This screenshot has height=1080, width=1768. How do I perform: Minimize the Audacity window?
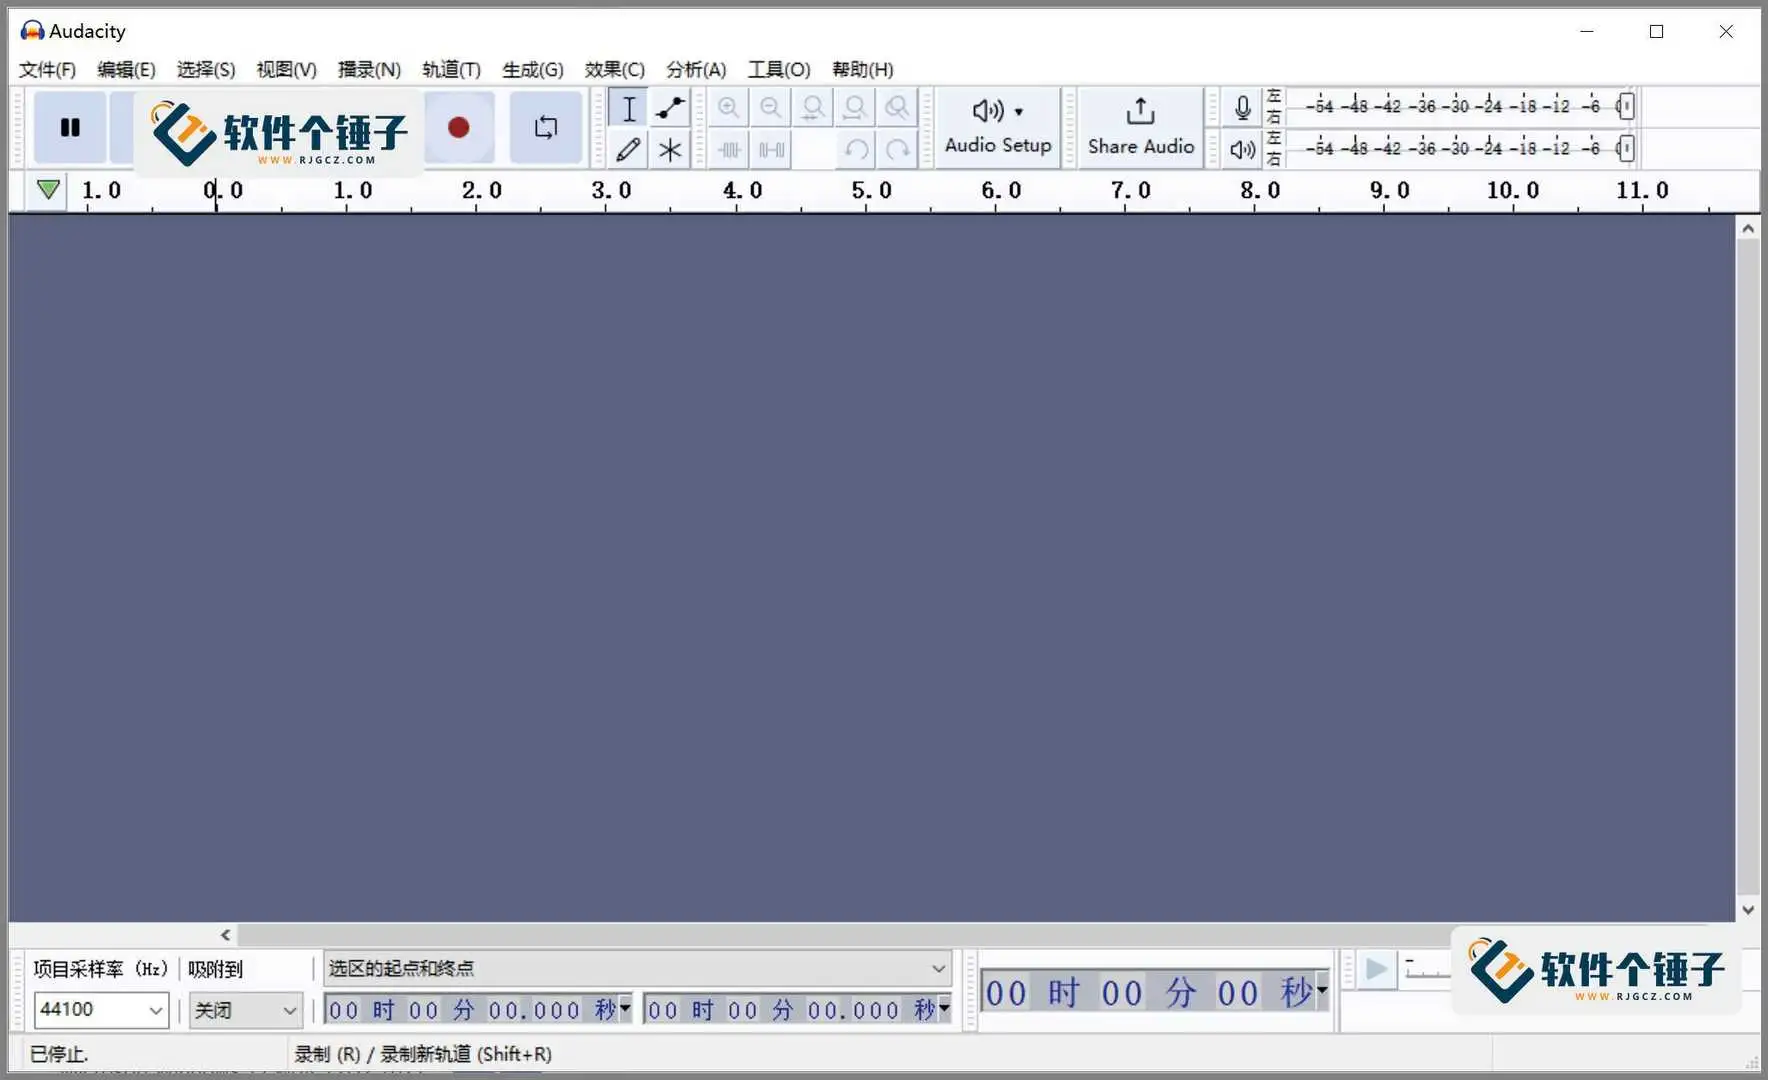click(1586, 32)
